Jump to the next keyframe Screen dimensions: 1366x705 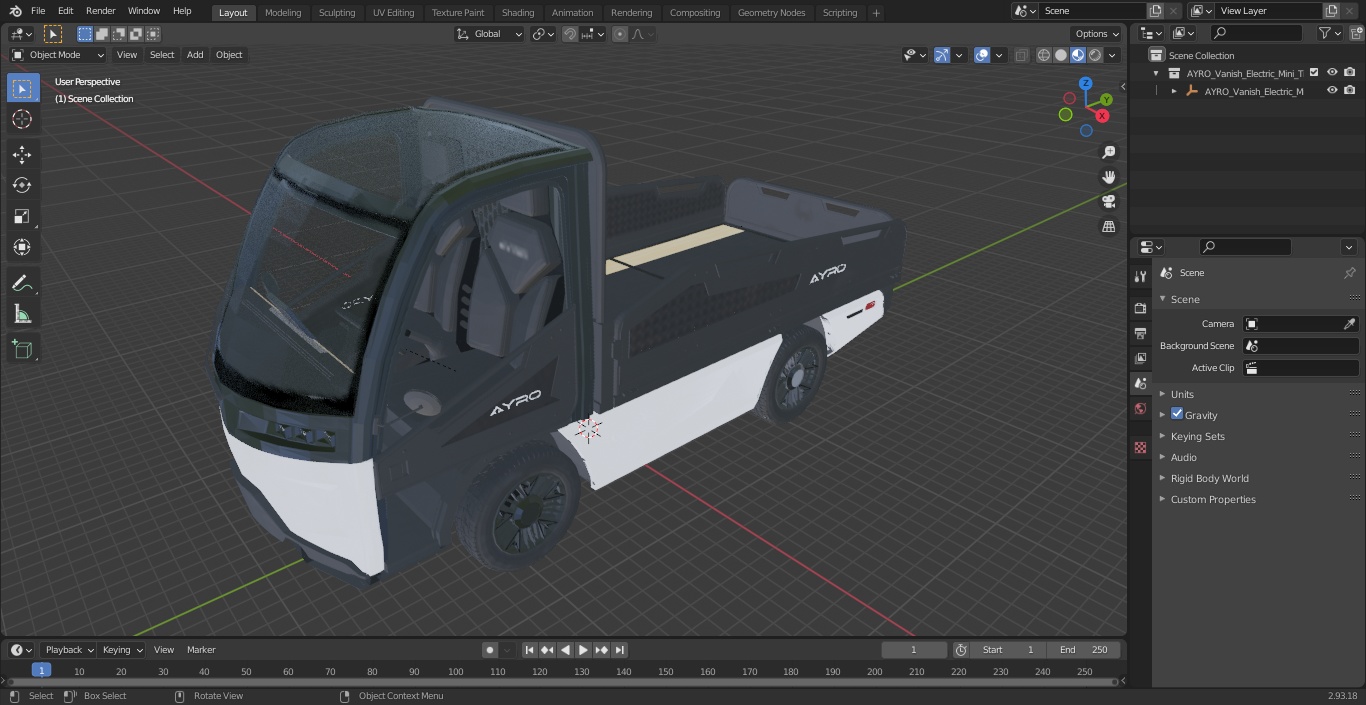pyautogui.click(x=602, y=650)
